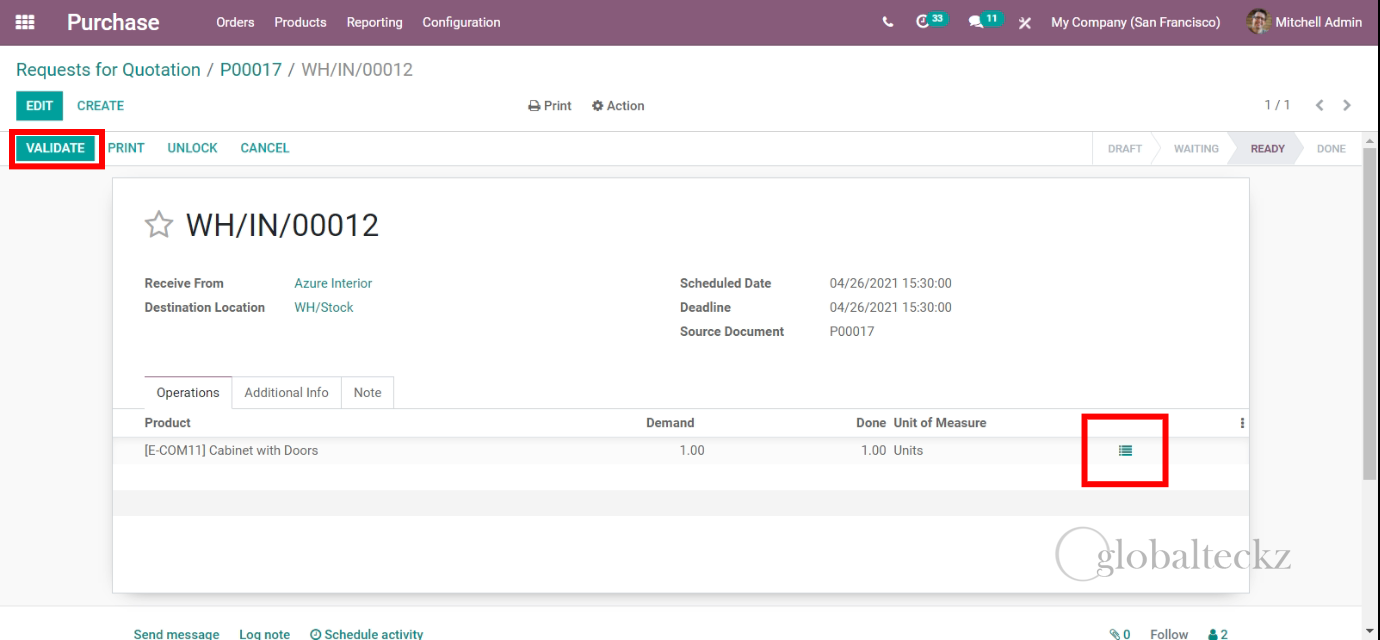Viewport: 1380px width, 640px height.
Task: Click the attachments paperclip count
Action: coord(1120,634)
